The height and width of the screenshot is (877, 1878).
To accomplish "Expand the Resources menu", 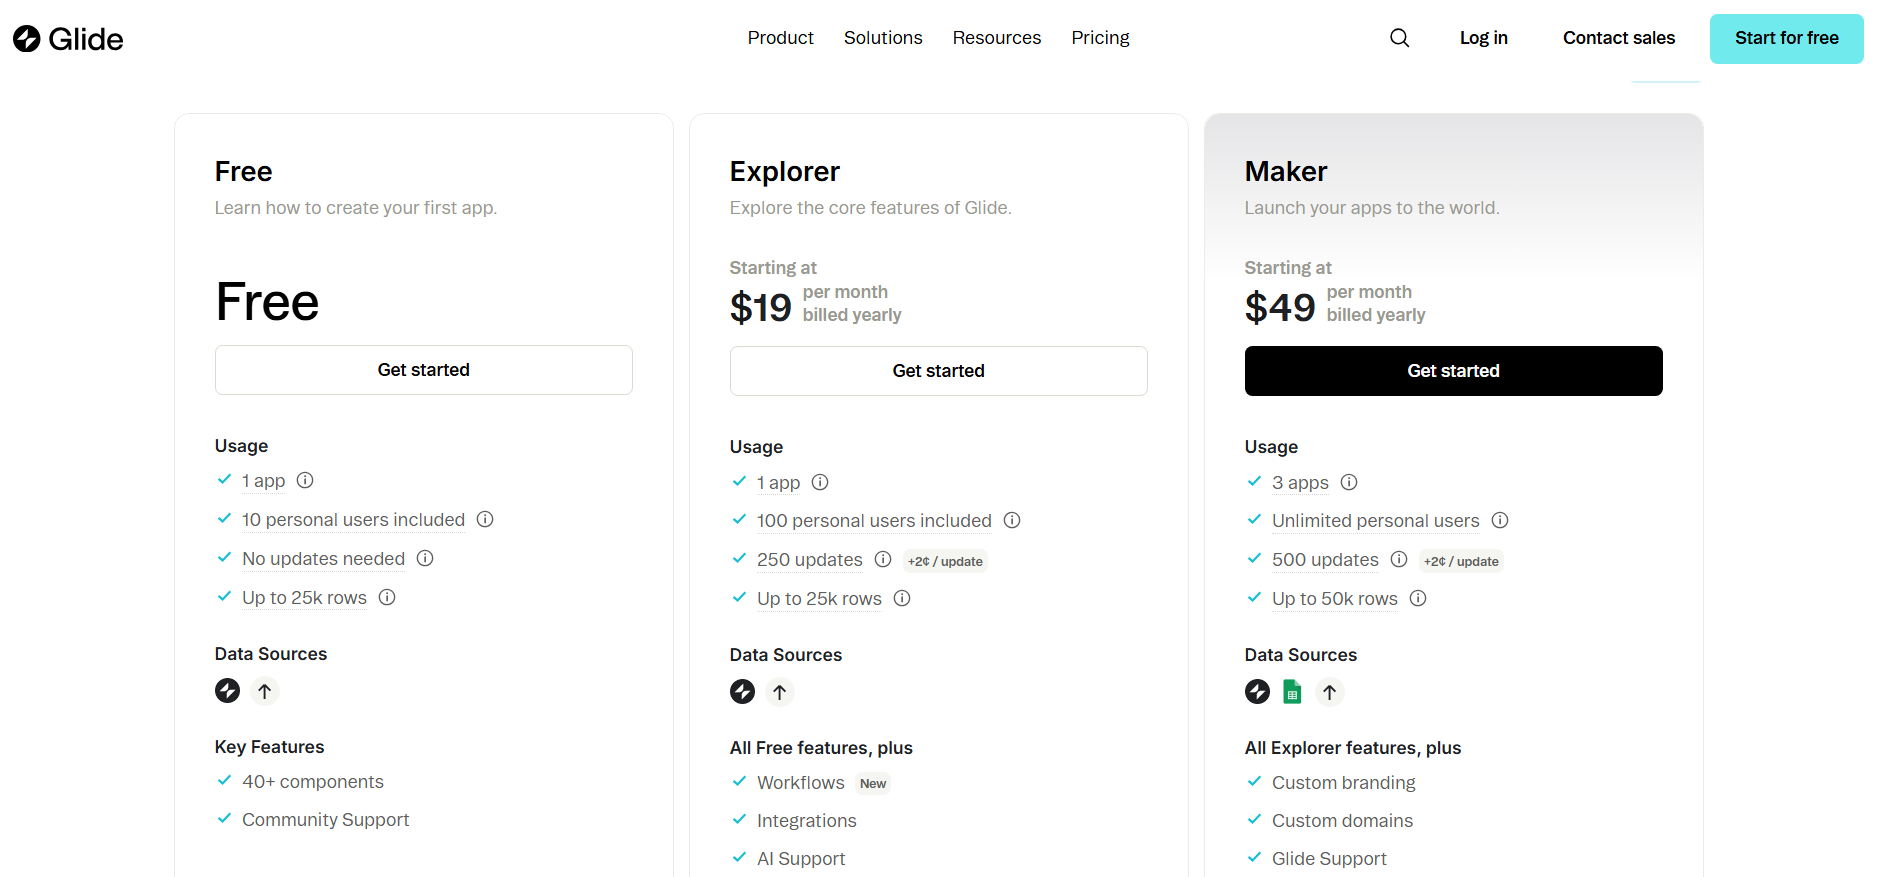I will coord(996,38).
